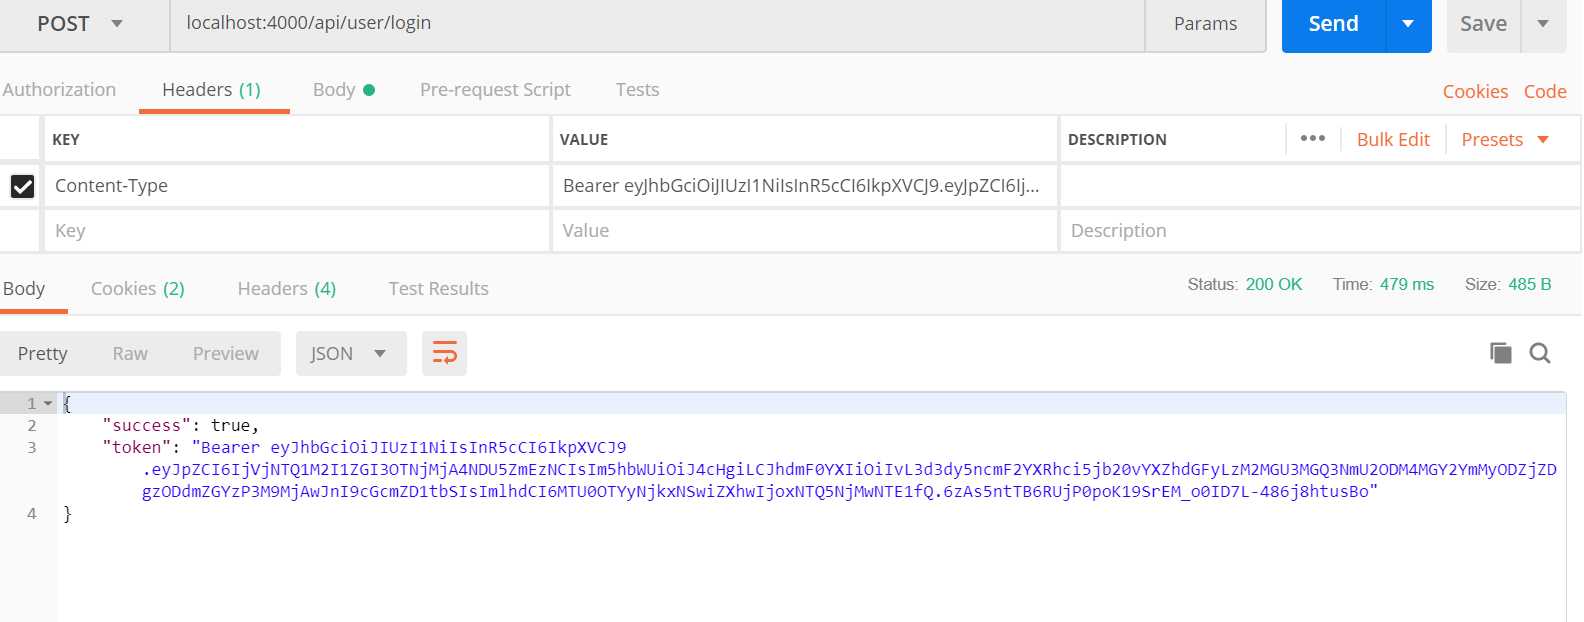Click the Content-Type row description cell
This screenshot has width=1584, height=622.
pyautogui.click(x=1320, y=186)
